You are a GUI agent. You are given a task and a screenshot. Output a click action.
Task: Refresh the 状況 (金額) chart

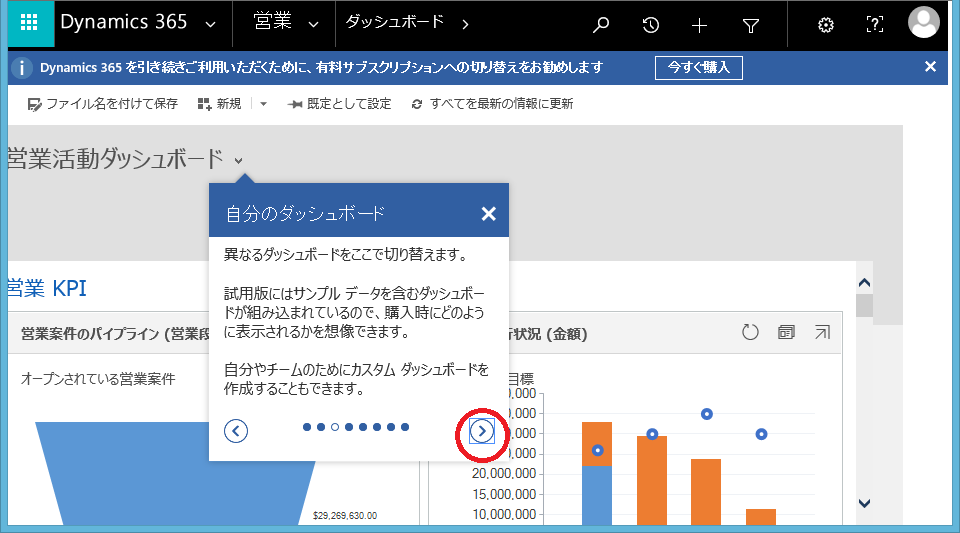tap(750, 332)
